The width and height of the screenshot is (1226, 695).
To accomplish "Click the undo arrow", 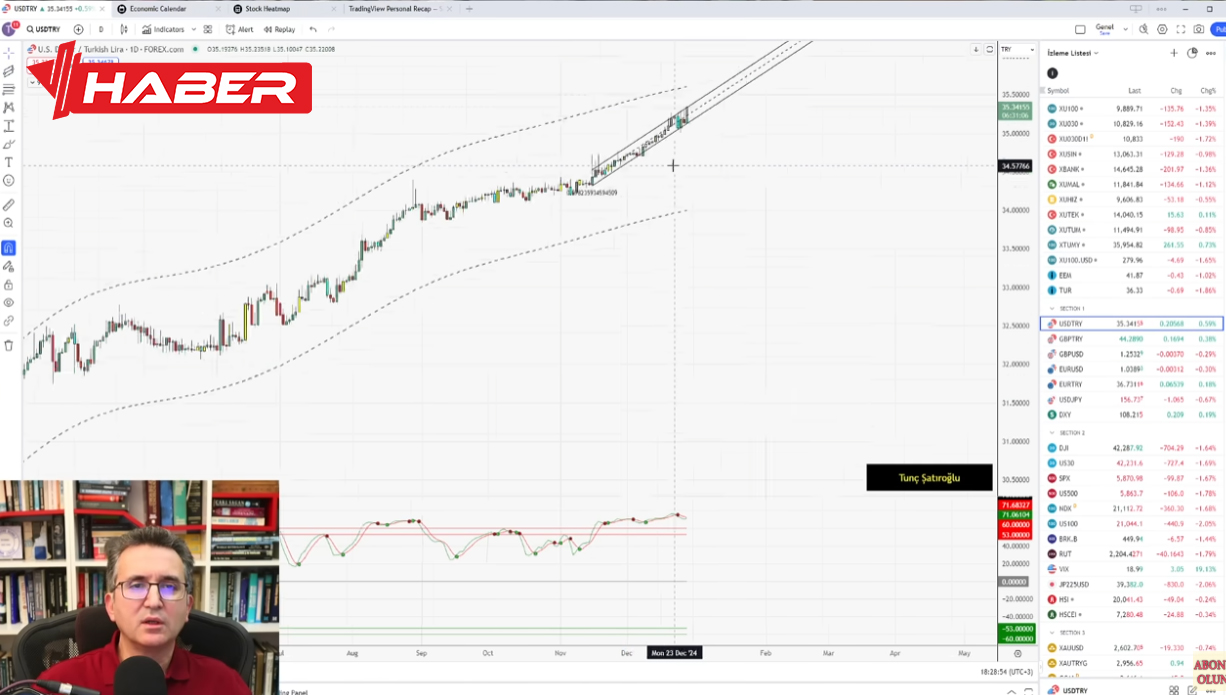I will pyautogui.click(x=313, y=29).
